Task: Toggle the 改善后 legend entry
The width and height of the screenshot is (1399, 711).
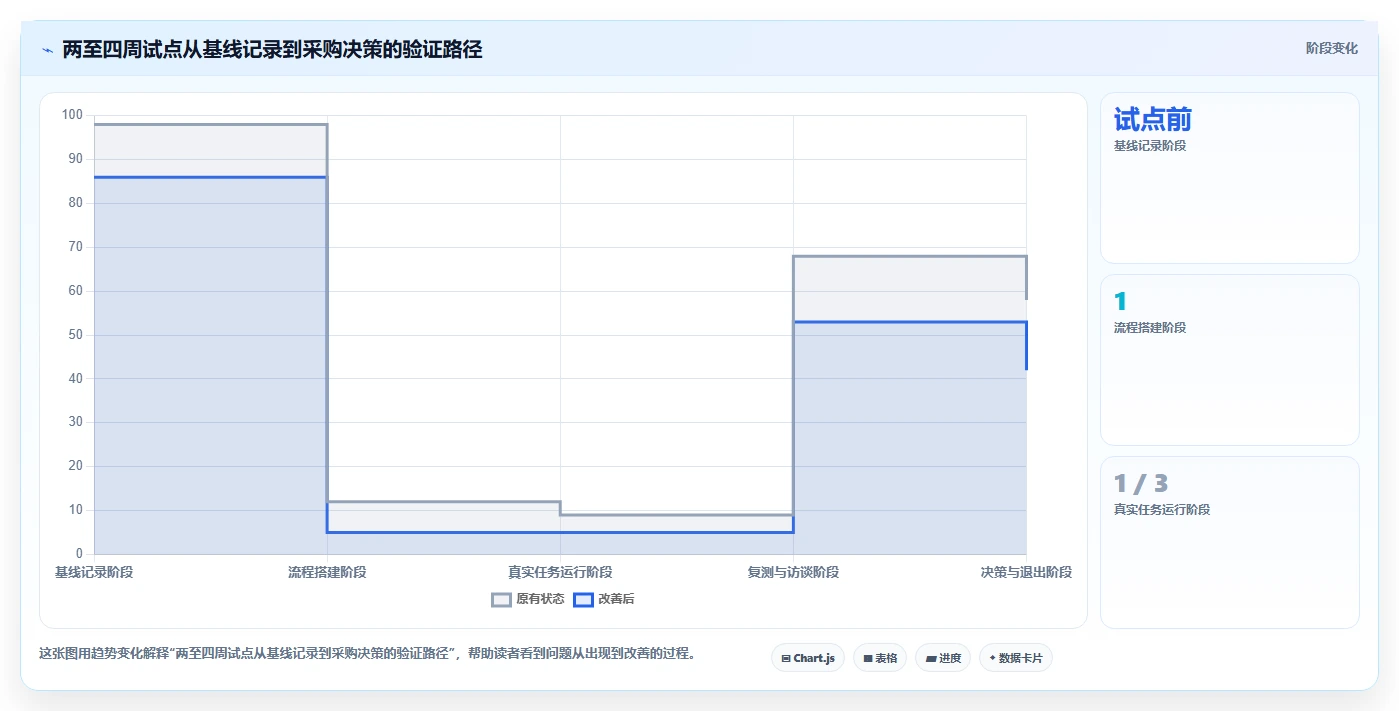Action: [604, 599]
